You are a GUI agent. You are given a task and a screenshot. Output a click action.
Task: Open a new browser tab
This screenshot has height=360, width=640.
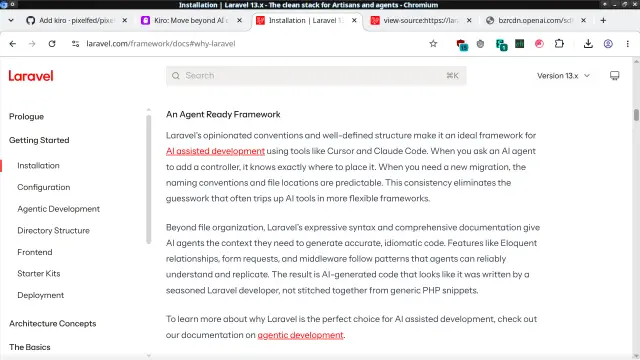click(x=603, y=20)
